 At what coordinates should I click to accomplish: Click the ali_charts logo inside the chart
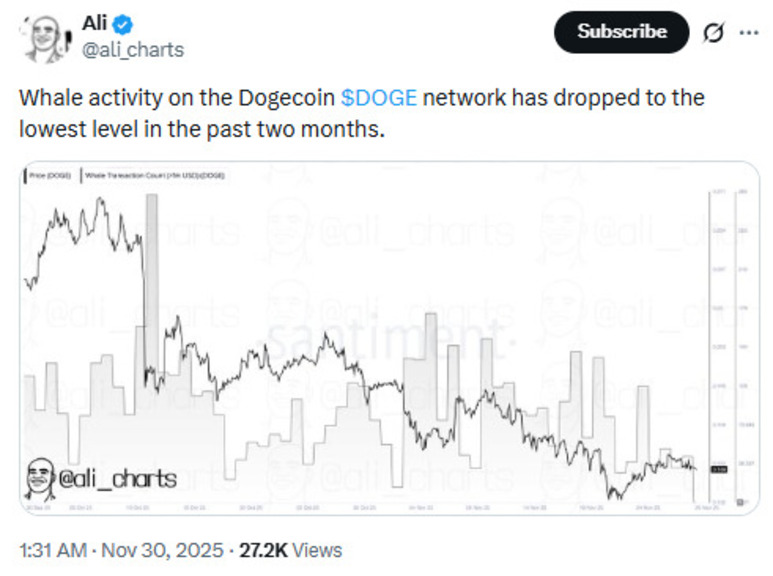(x=100, y=478)
